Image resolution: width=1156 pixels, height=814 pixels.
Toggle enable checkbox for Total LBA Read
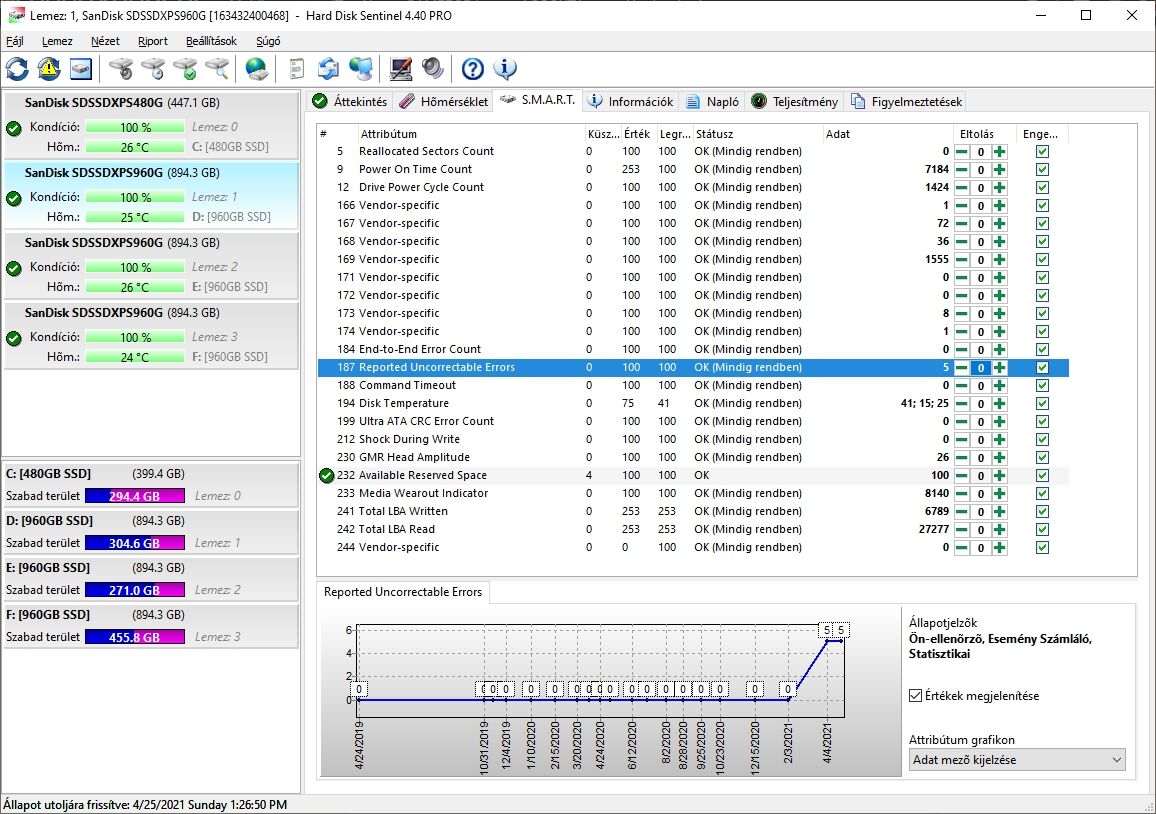[1042, 529]
